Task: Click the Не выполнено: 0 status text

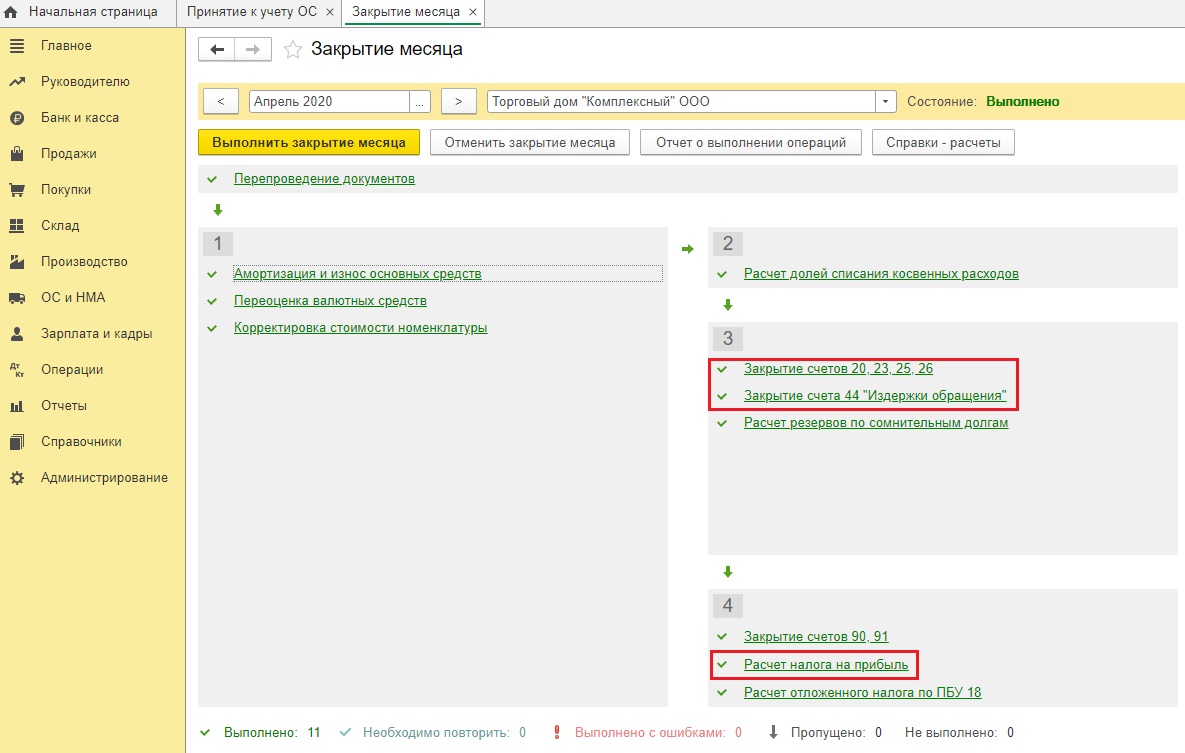Action: click(959, 733)
